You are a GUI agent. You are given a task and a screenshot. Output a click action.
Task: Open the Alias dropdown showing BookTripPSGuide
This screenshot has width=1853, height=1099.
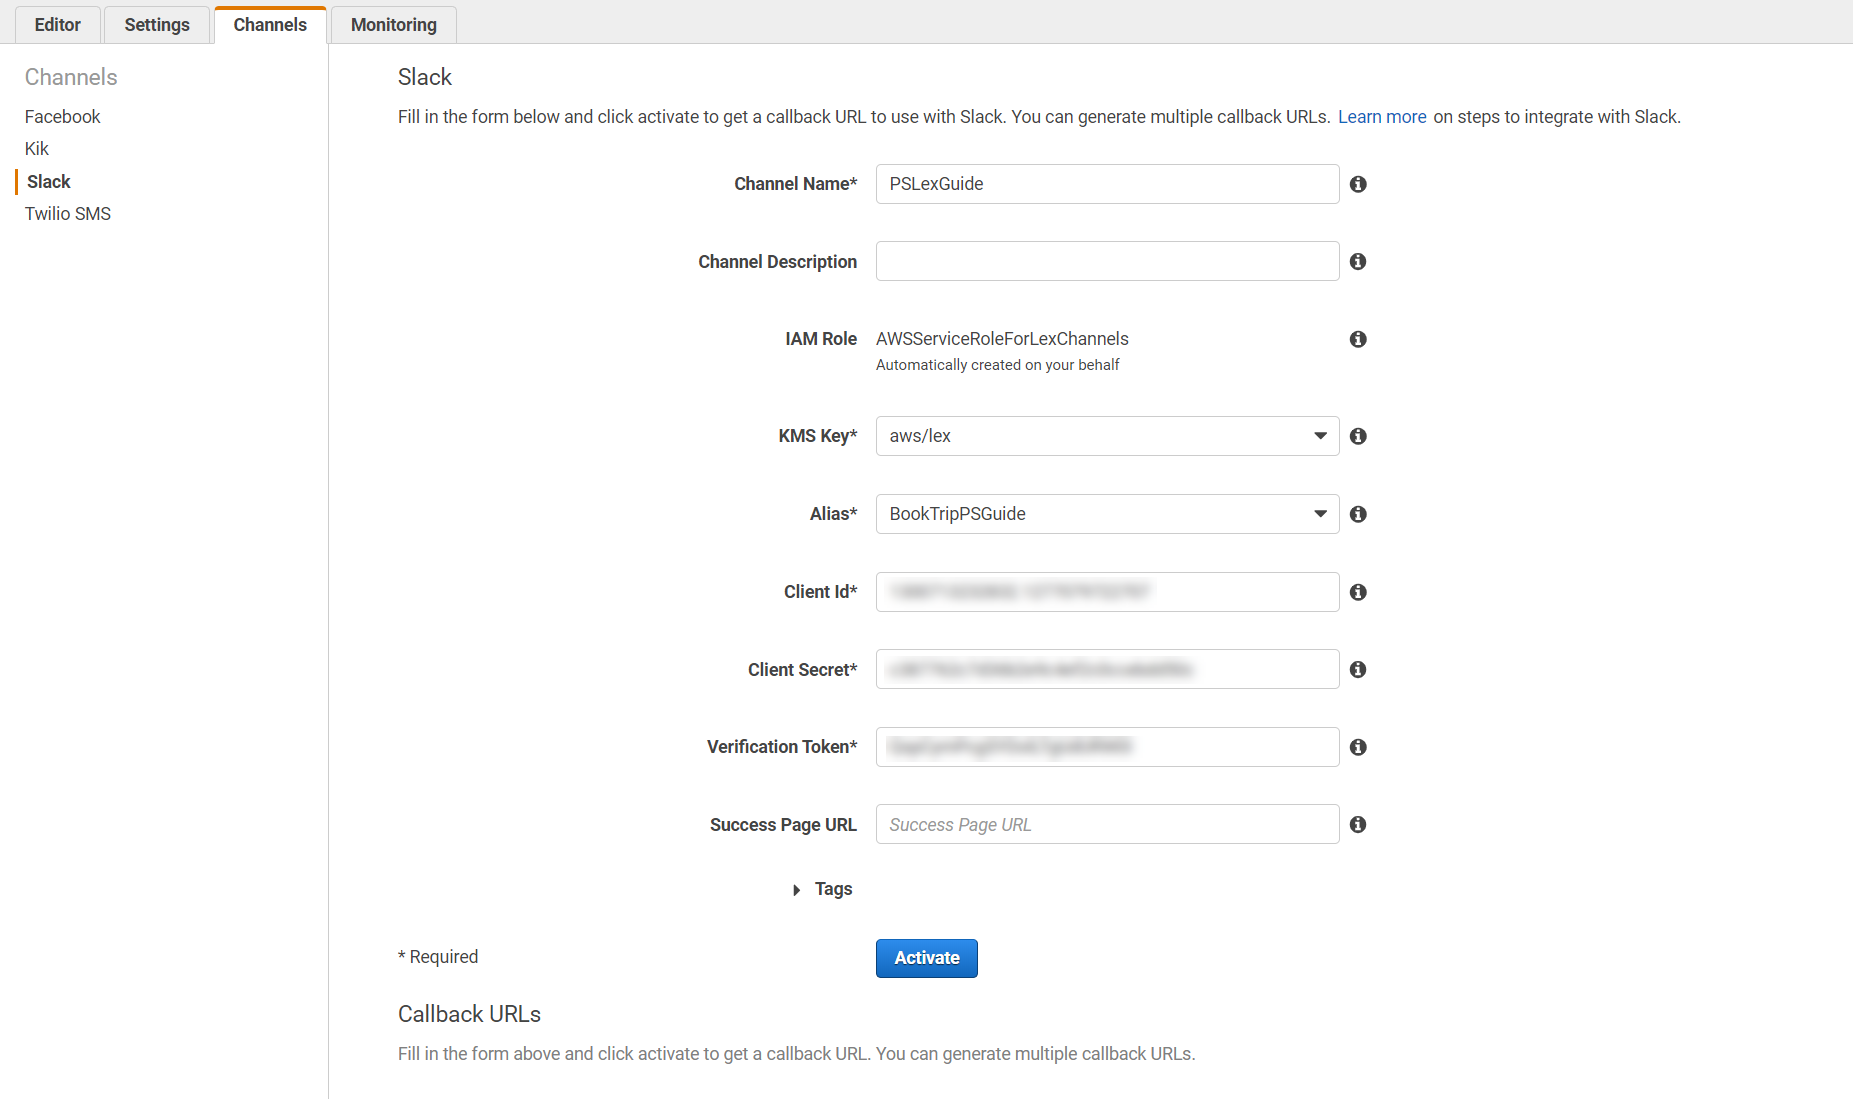[x=1107, y=514]
